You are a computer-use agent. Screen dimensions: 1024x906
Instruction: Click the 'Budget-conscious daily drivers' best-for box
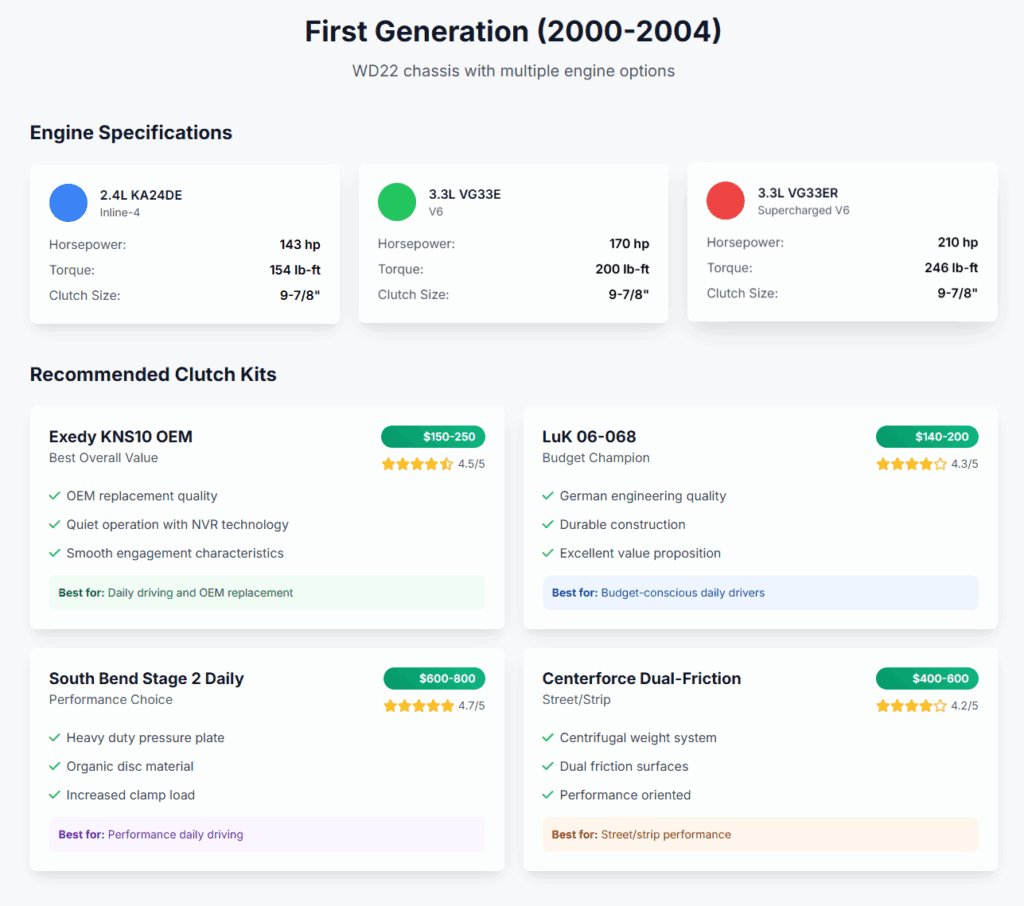760,592
